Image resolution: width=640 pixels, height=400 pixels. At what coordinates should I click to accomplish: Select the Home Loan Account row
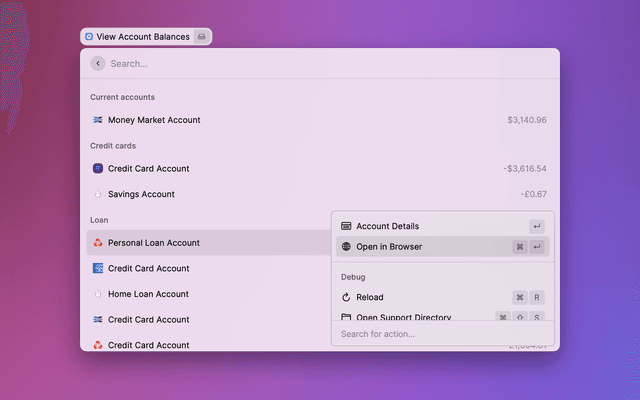point(148,294)
